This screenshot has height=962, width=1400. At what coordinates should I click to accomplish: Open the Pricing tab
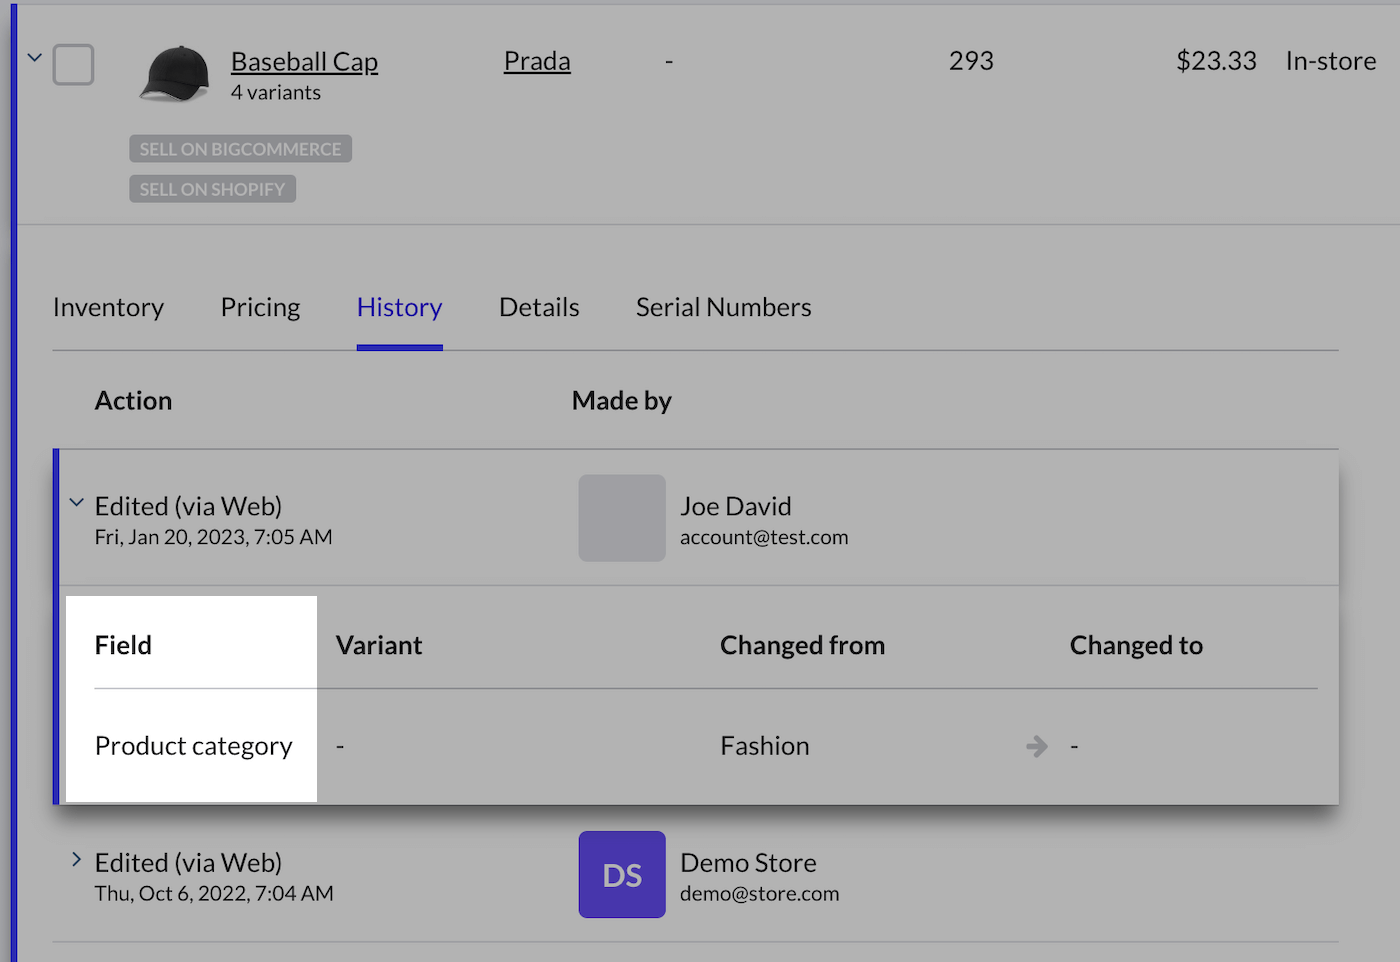pyautogui.click(x=260, y=307)
